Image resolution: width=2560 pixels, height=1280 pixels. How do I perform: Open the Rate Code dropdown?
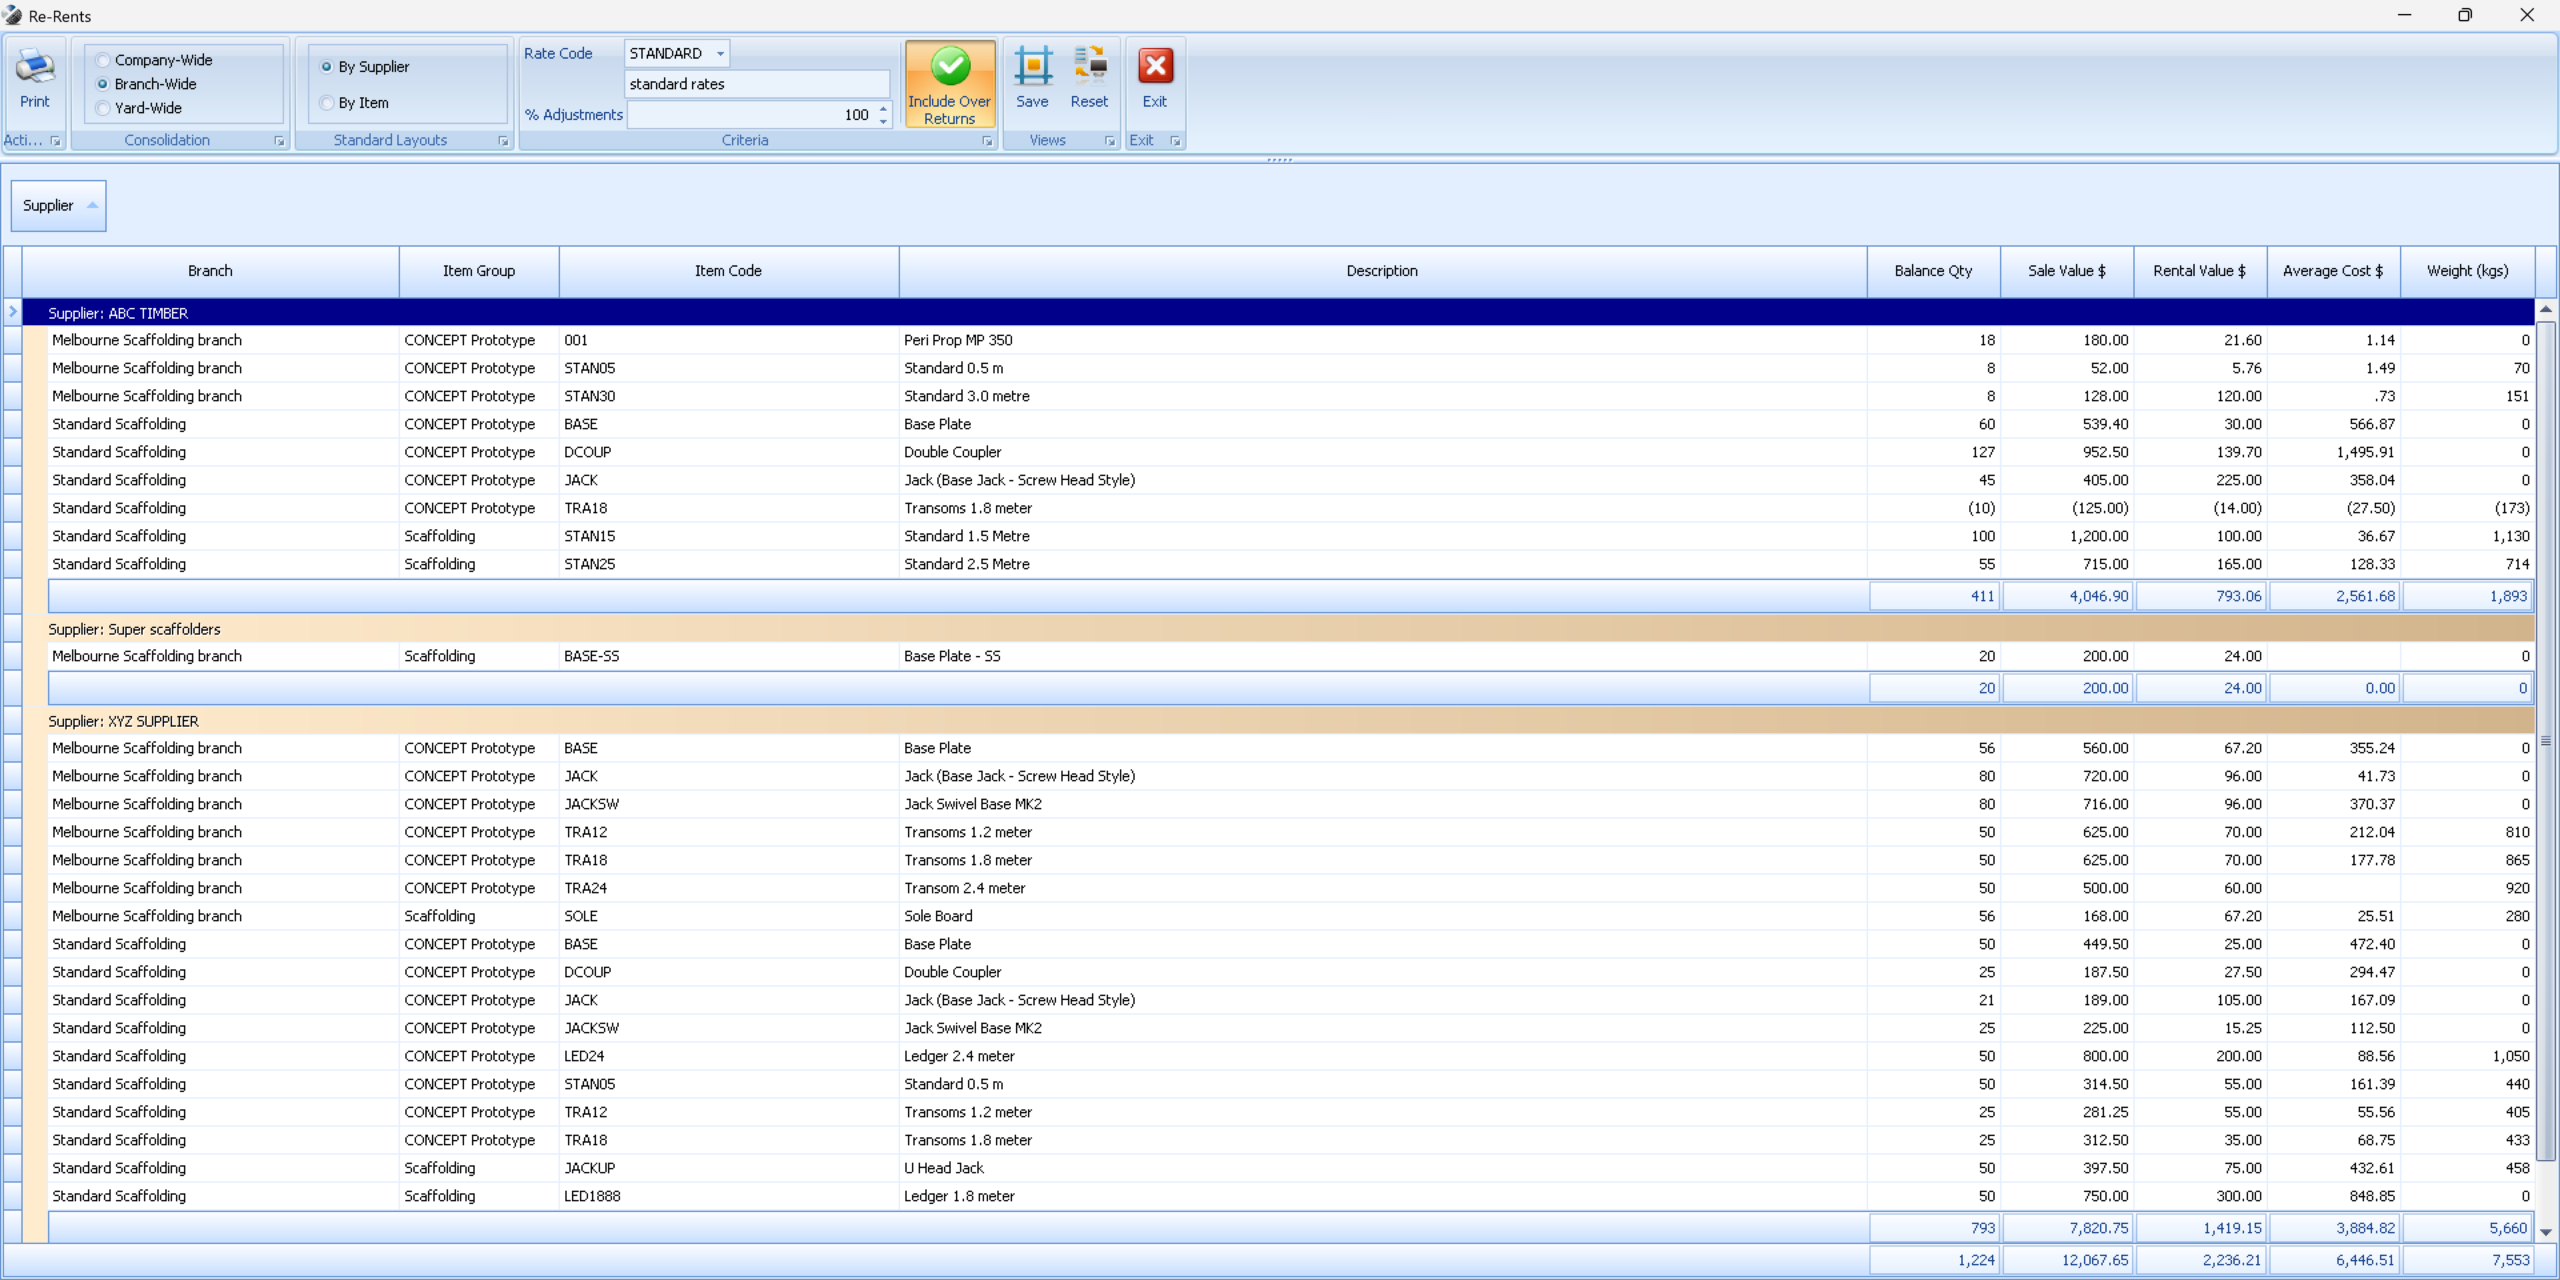point(720,54)
